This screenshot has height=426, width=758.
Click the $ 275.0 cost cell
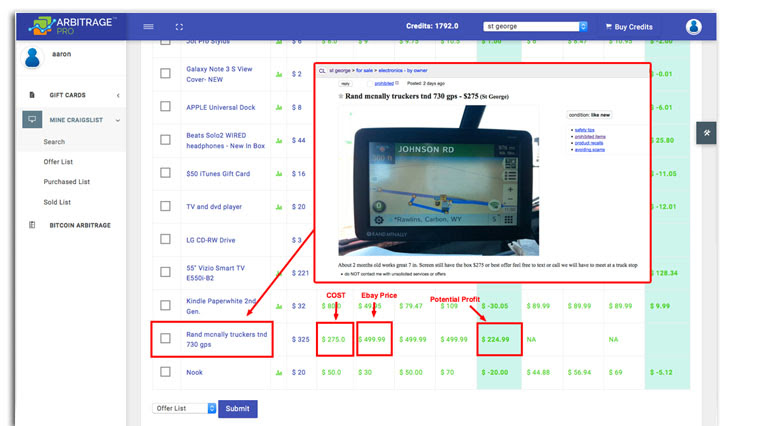coord(335,339)
